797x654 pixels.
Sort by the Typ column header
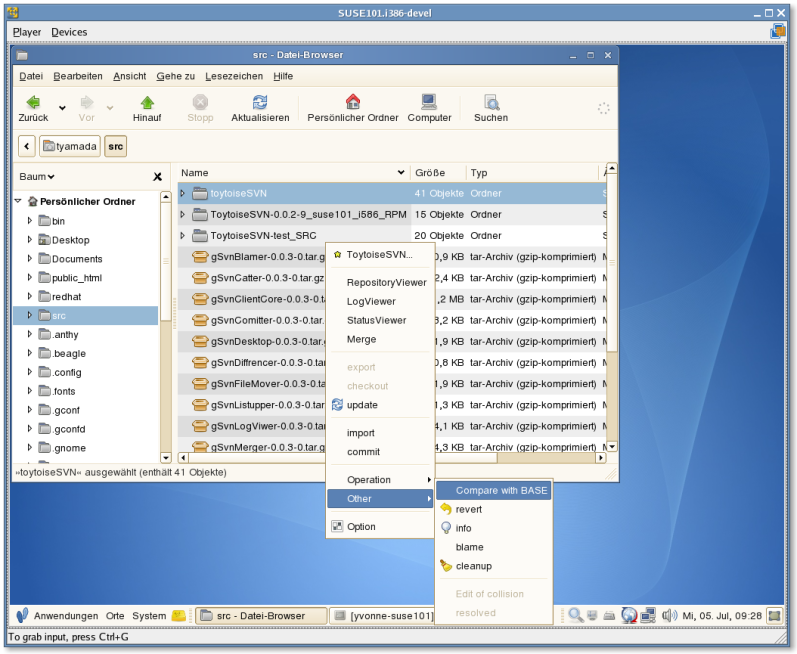coord(533,173)
